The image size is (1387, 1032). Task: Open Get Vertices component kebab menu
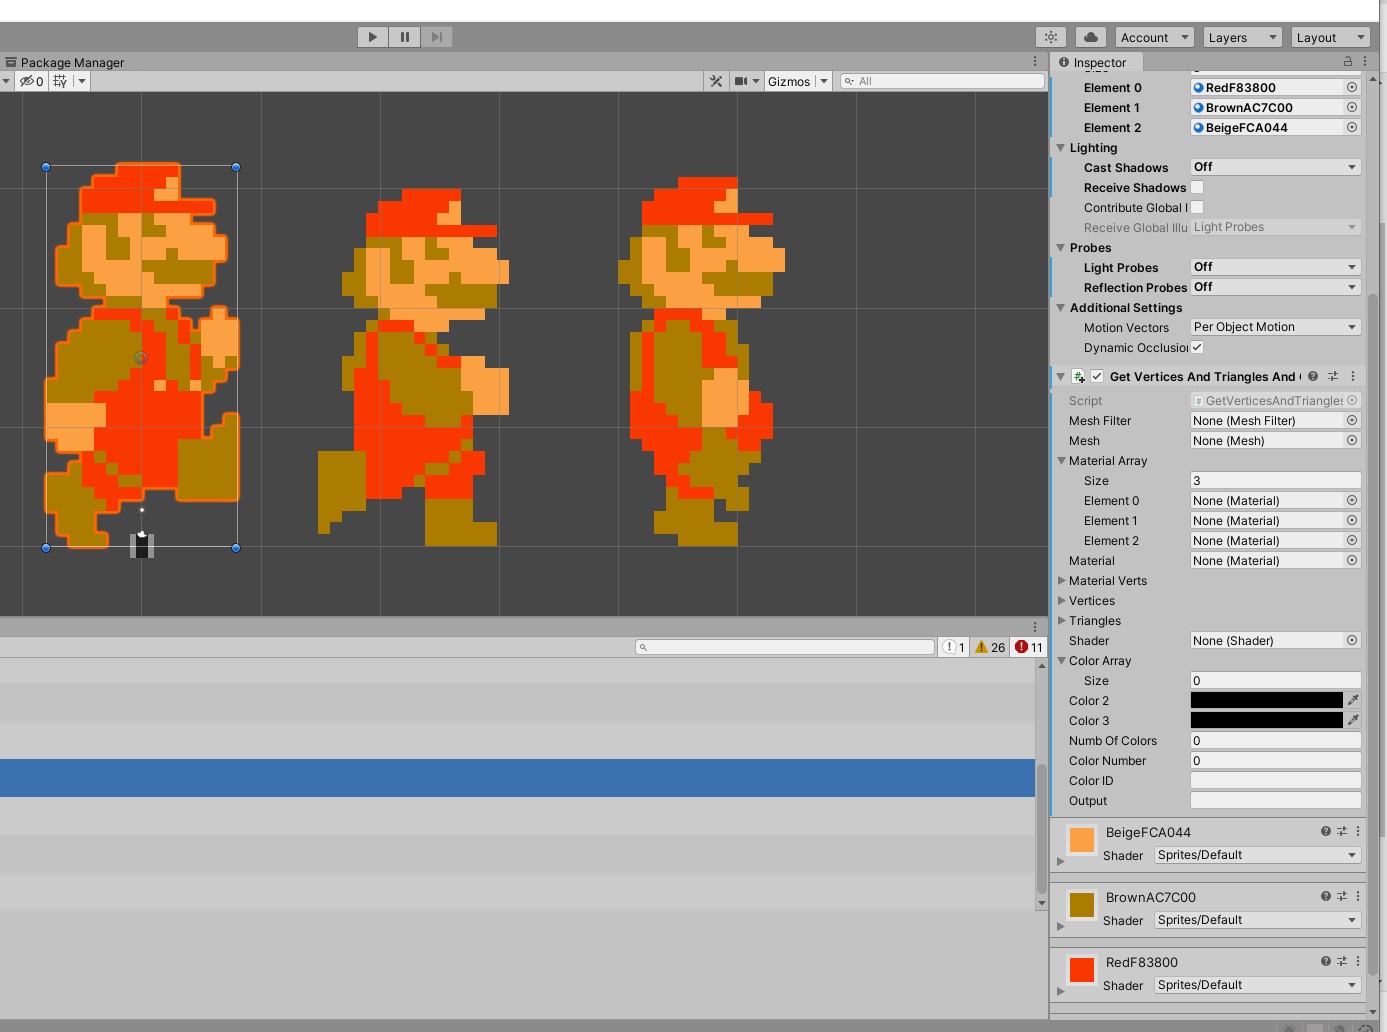(x=1353, y=376)
